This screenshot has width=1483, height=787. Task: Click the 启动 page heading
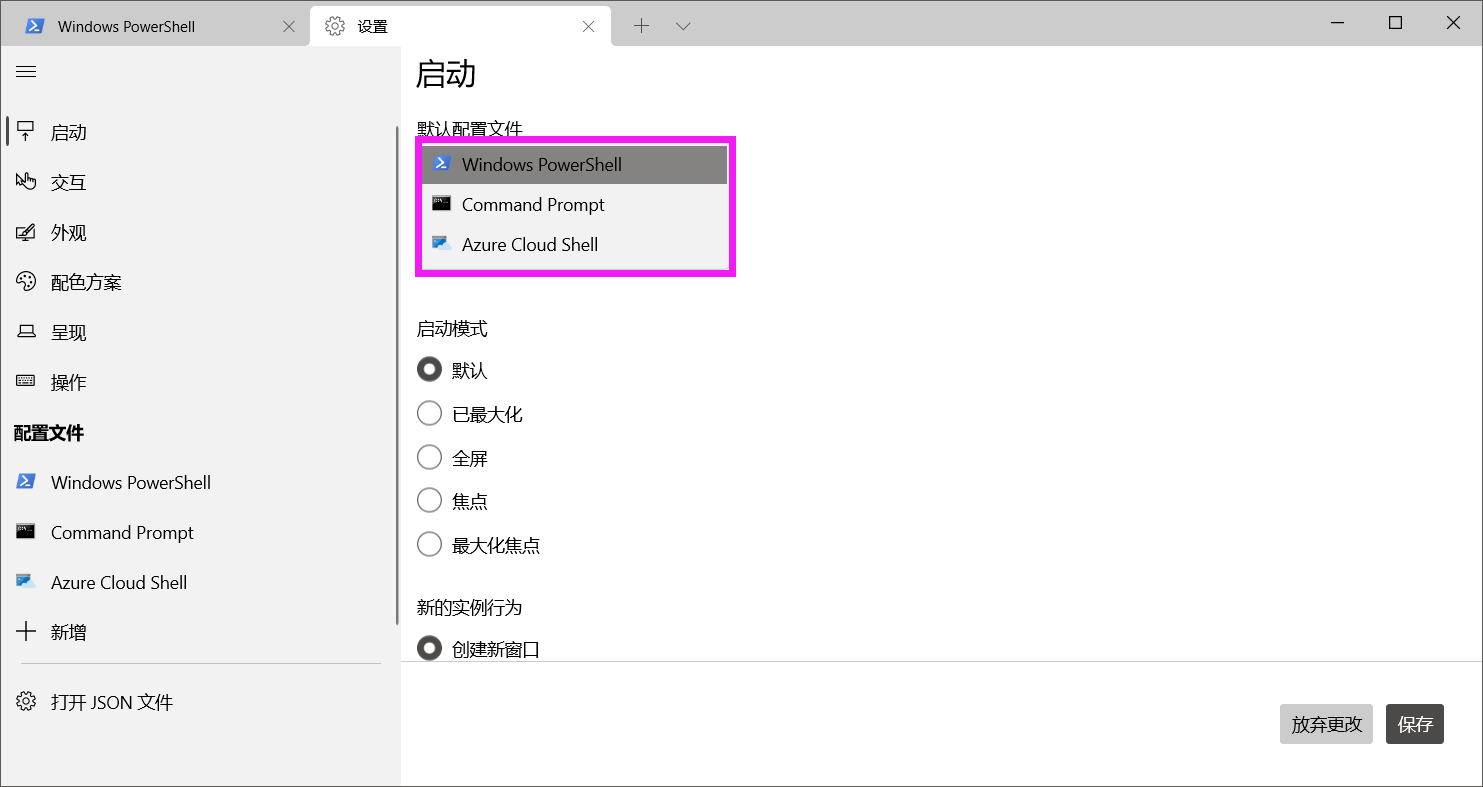(x=446, y=74)
